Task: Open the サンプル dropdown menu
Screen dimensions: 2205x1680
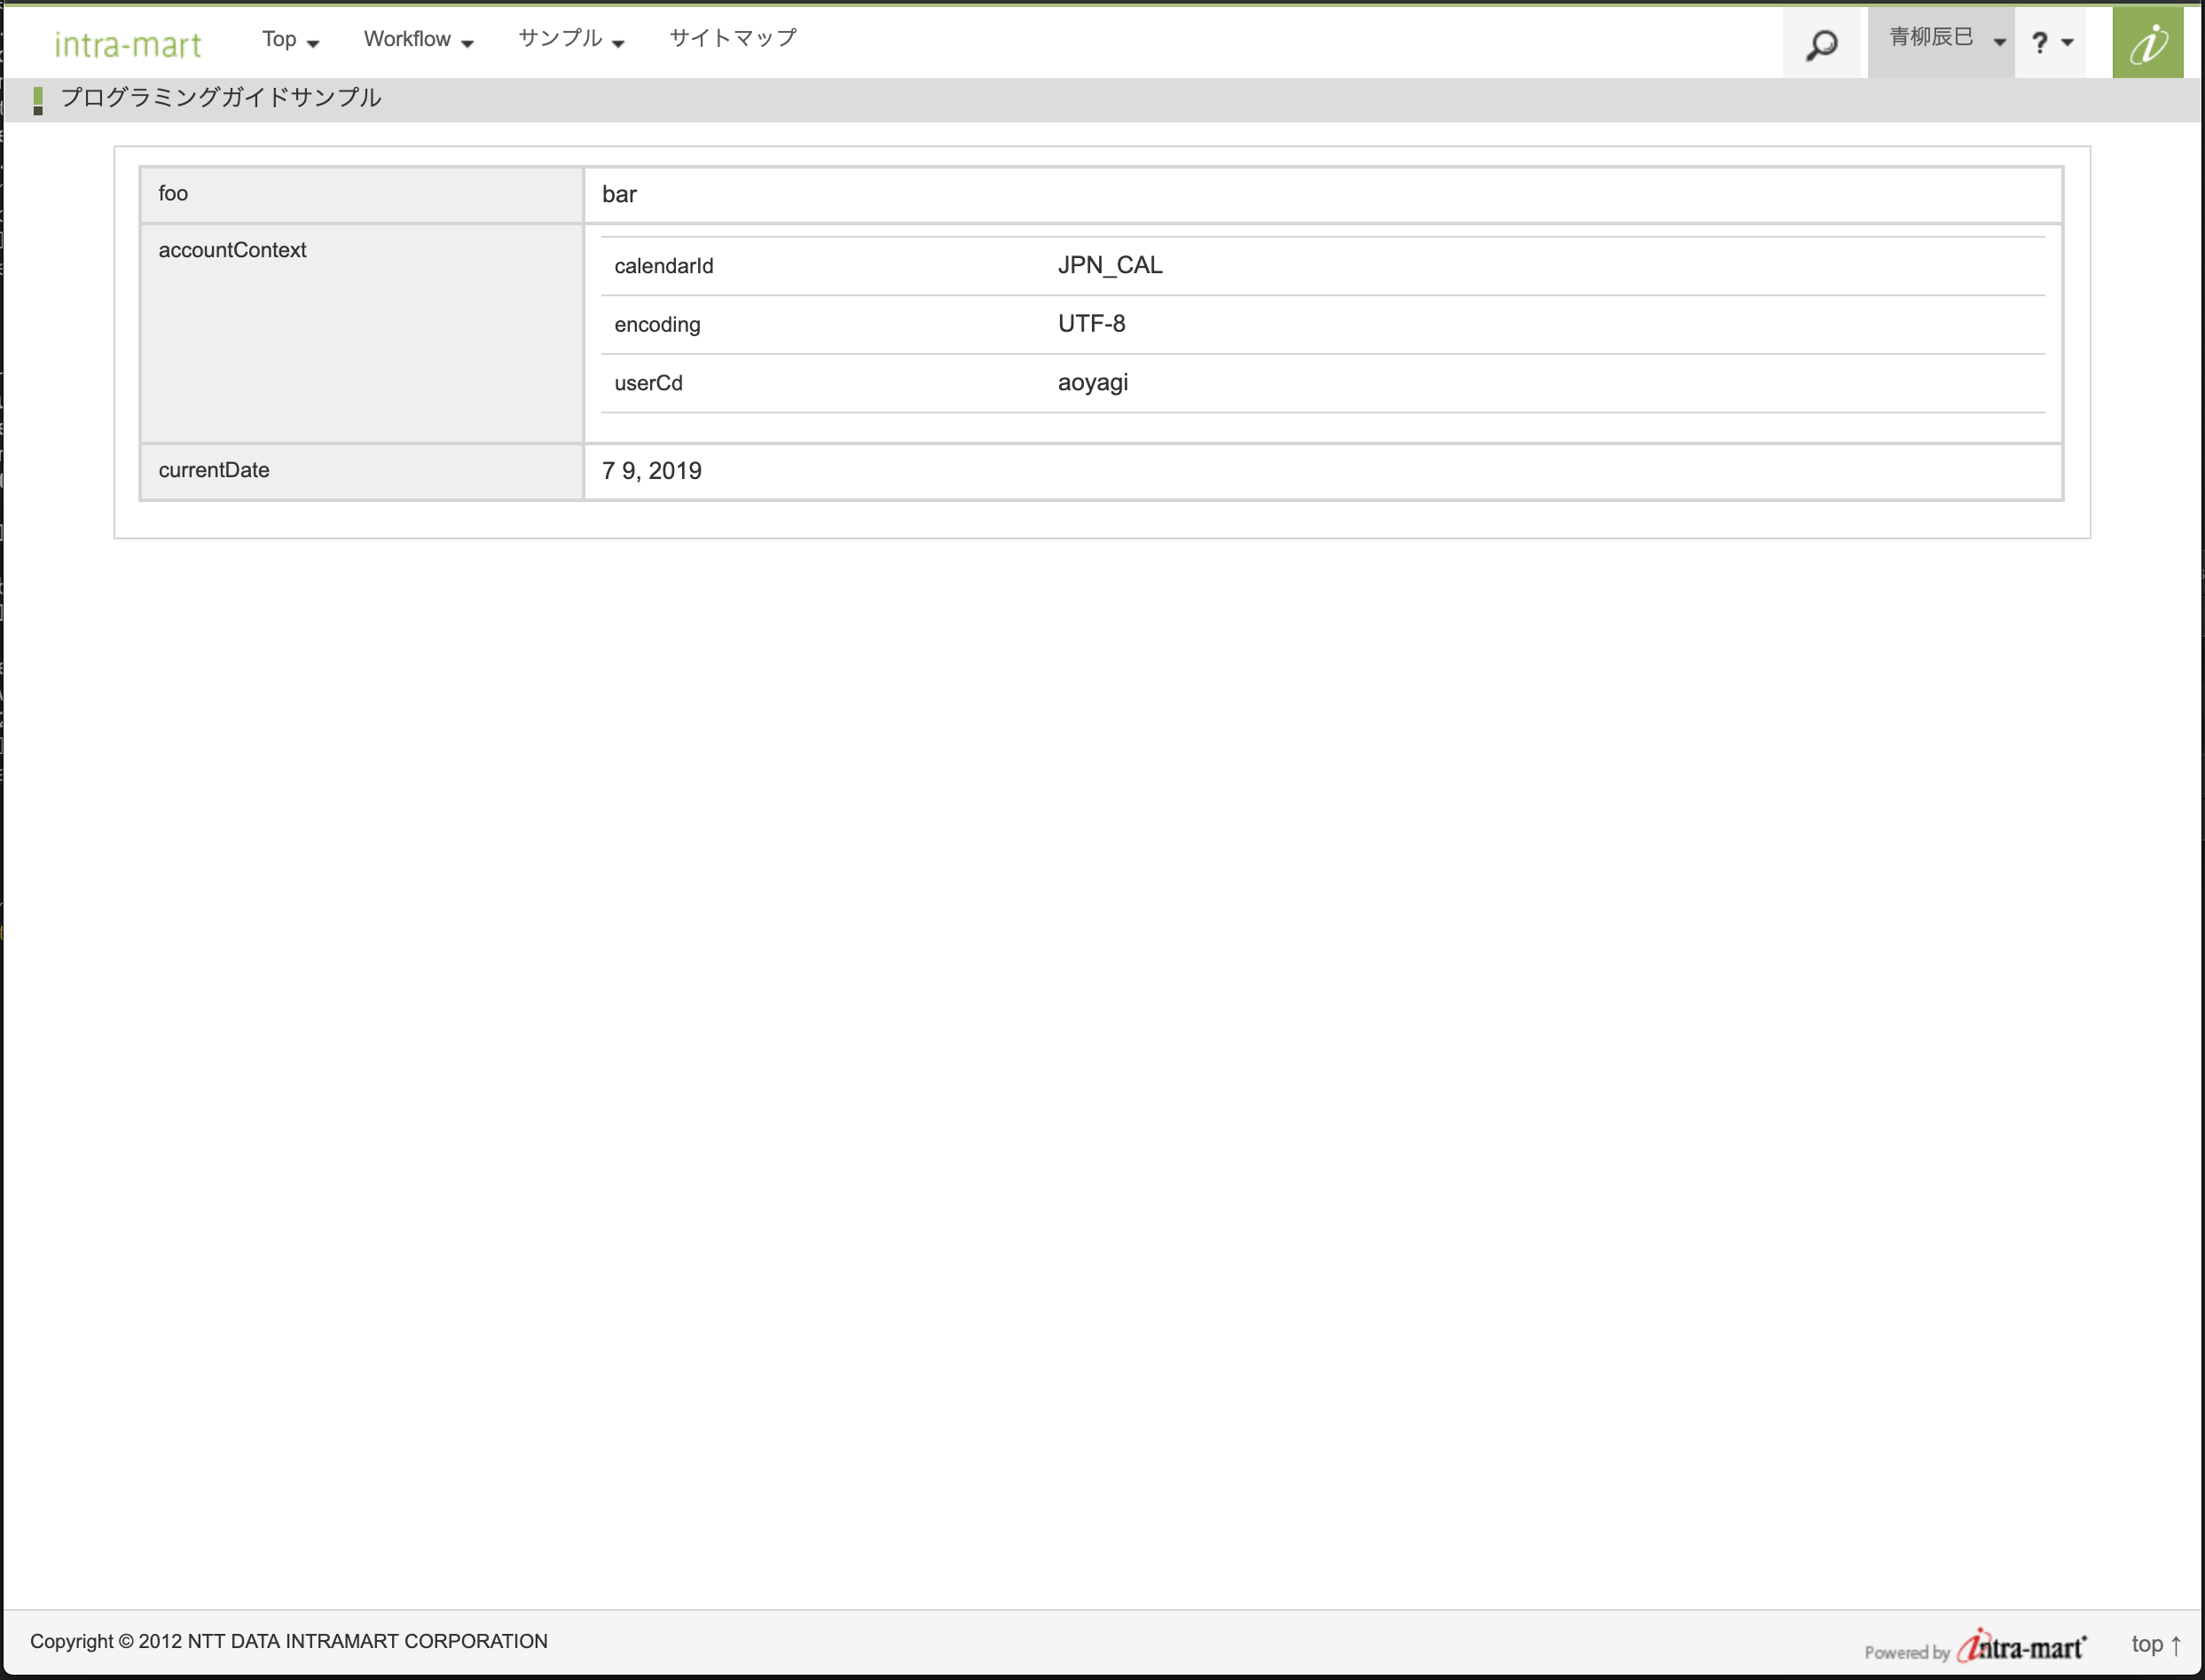Action: [x=571, y=40]
